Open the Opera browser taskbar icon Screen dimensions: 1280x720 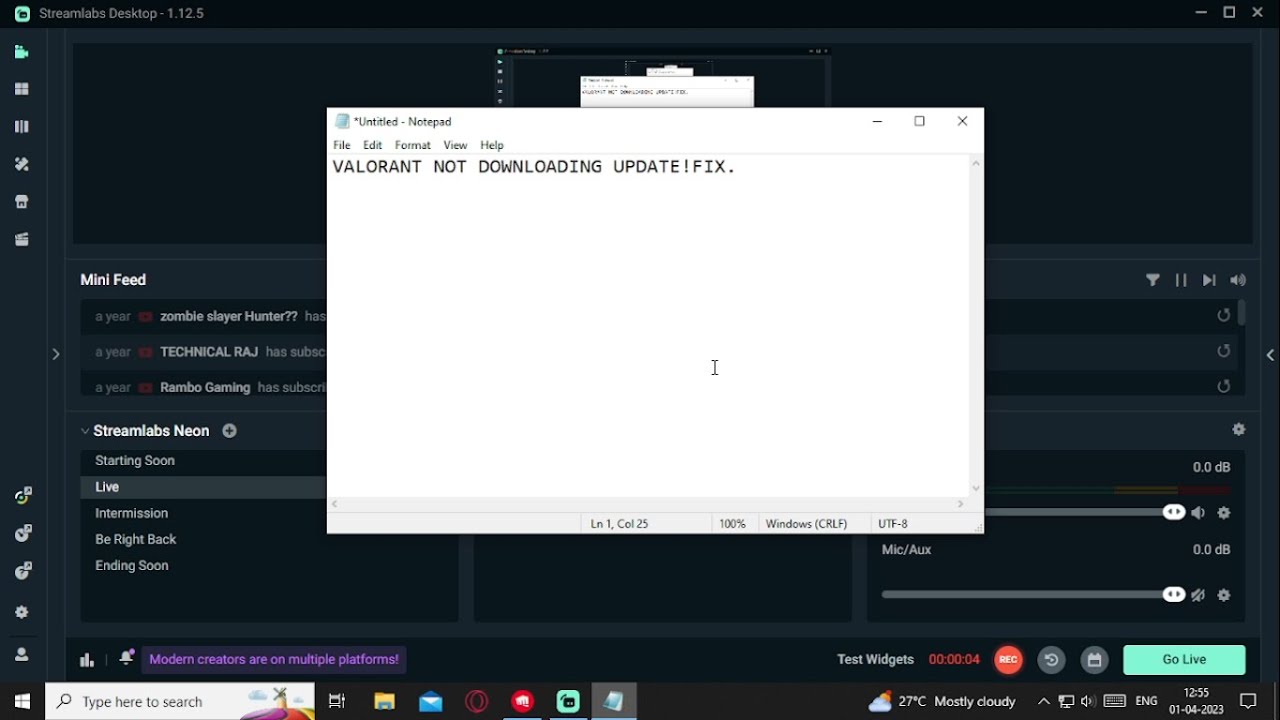pyautogui.click(x=477, y=701)
